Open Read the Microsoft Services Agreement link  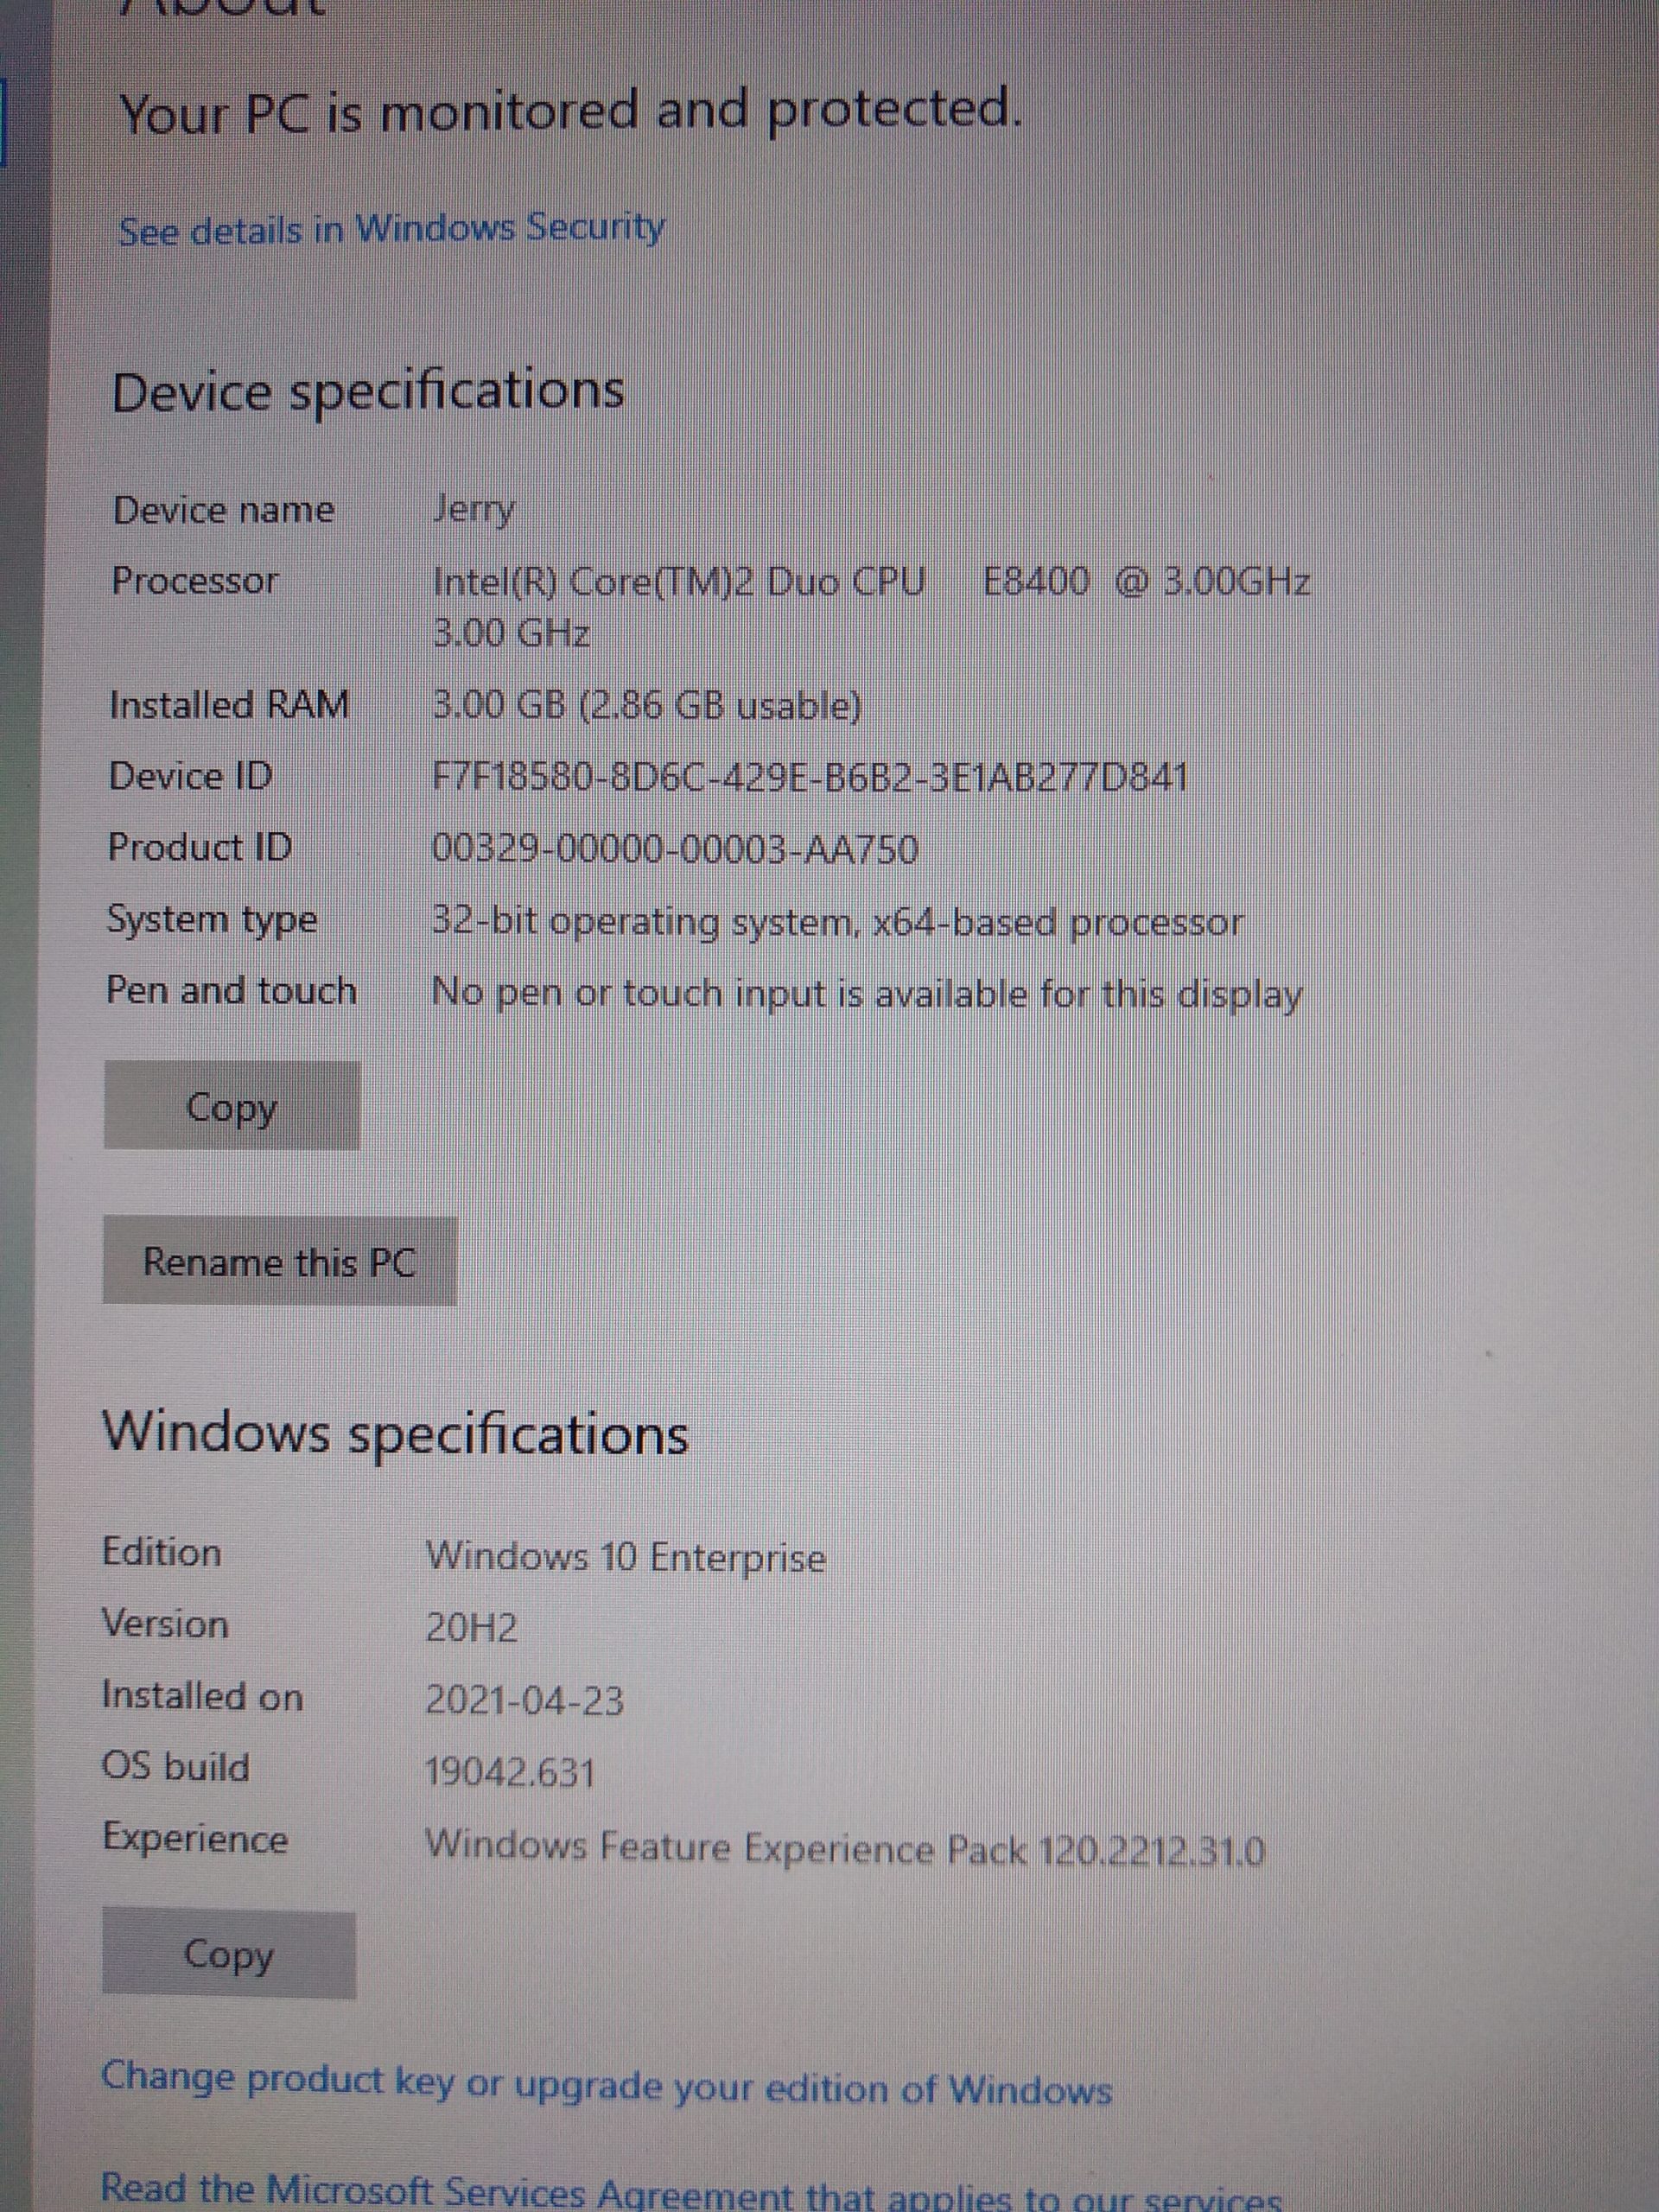pyautogui.click(x=690, y=2192)
